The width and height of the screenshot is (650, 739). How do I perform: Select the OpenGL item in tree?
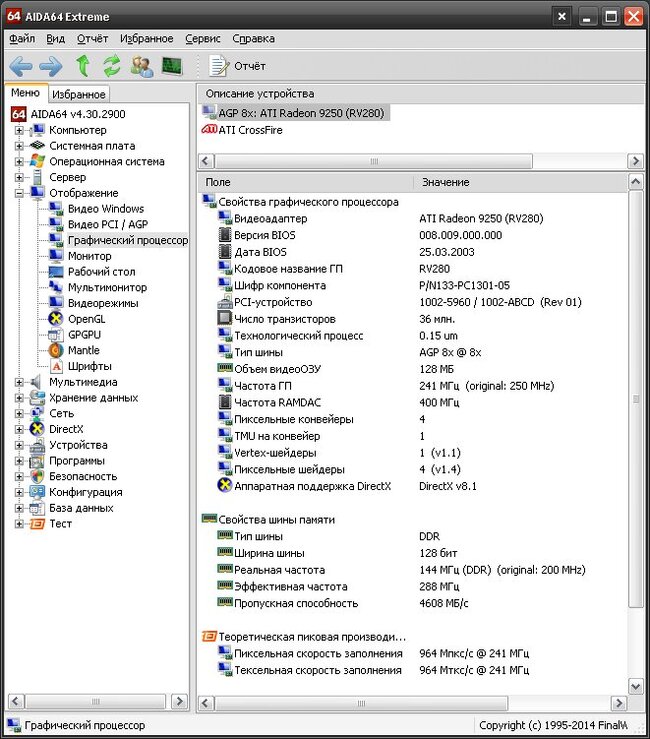click(x=87, y=319)
